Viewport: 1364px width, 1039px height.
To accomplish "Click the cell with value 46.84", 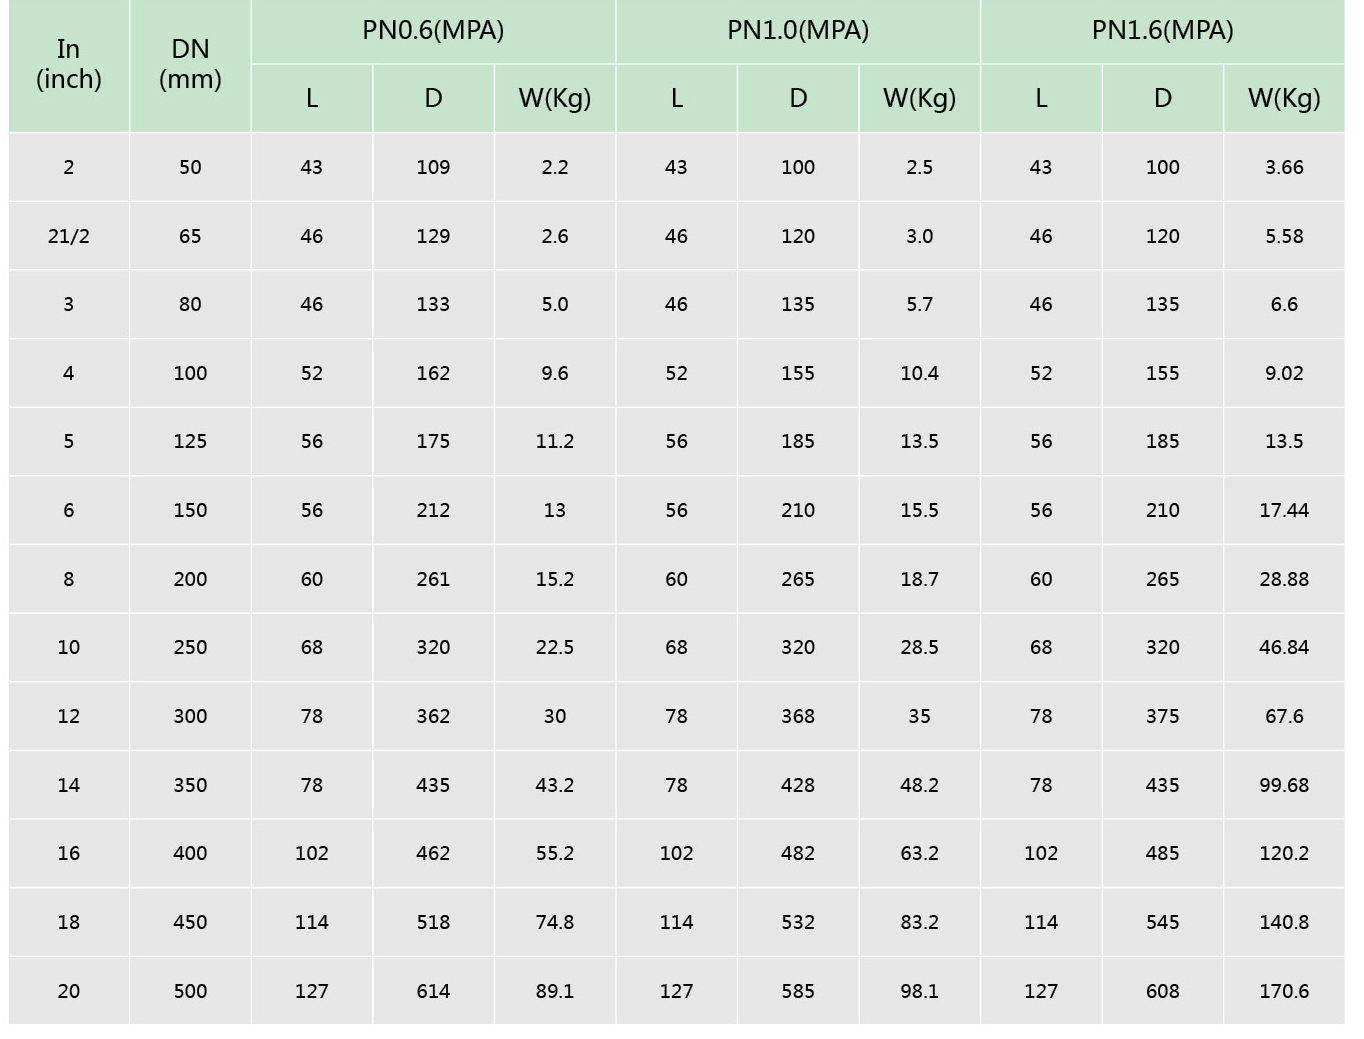I will 1284,647.
